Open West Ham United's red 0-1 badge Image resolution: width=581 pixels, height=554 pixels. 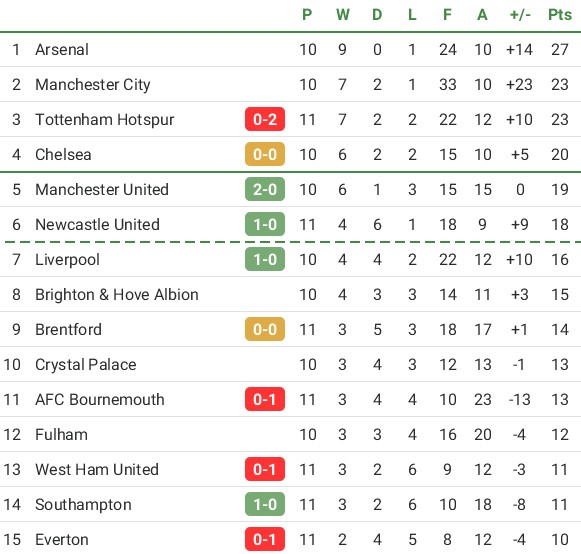point(265,470)
